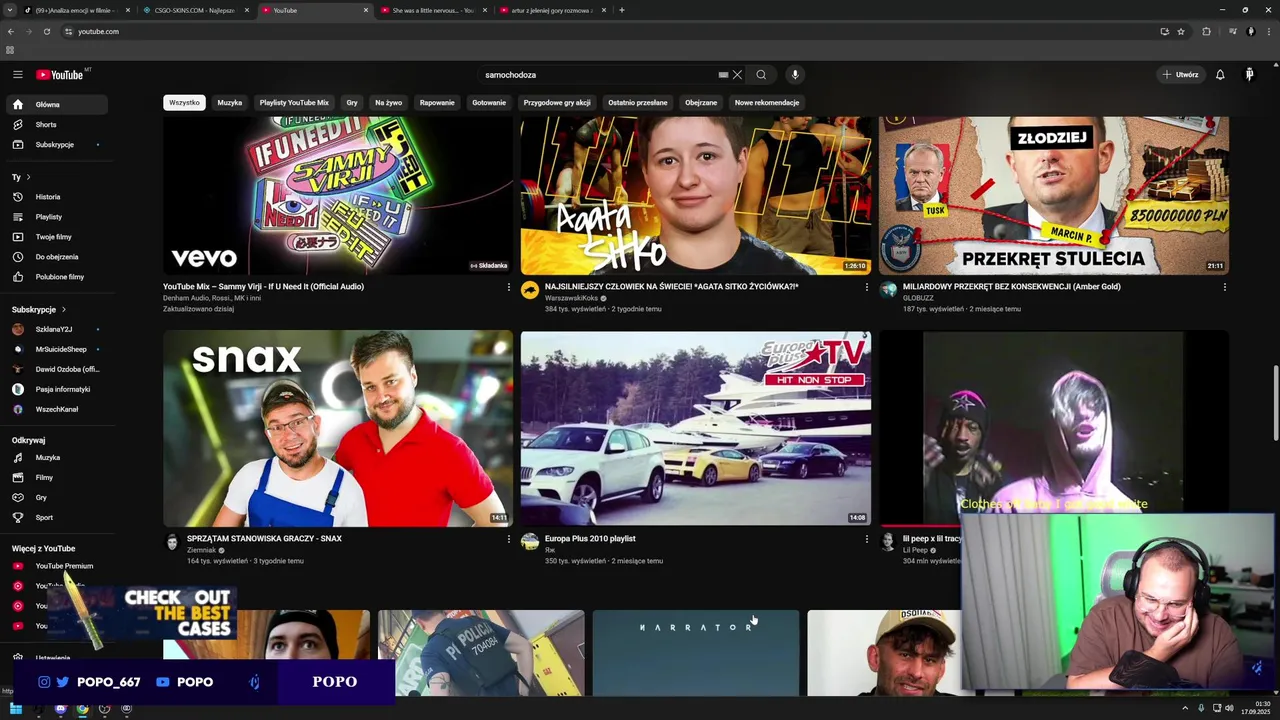The height and width of the screenshot is (720, 1280).
Task: Open Sport under Odkrywaj
Action: (x=56, y=518)
